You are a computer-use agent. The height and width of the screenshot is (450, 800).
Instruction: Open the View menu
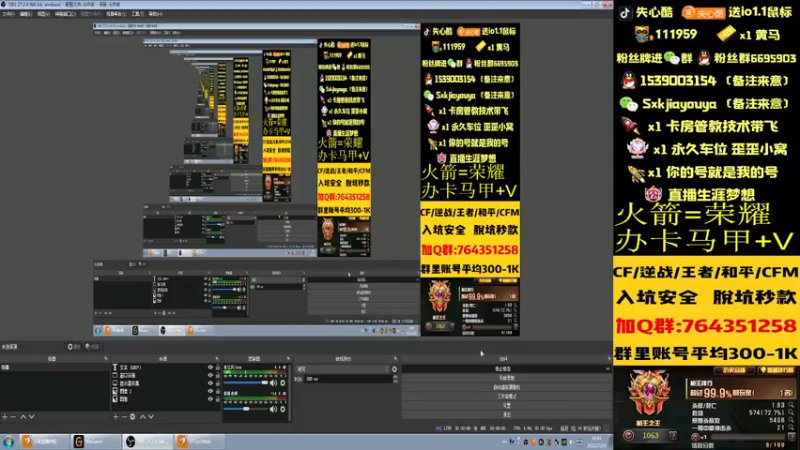point(43,14)
